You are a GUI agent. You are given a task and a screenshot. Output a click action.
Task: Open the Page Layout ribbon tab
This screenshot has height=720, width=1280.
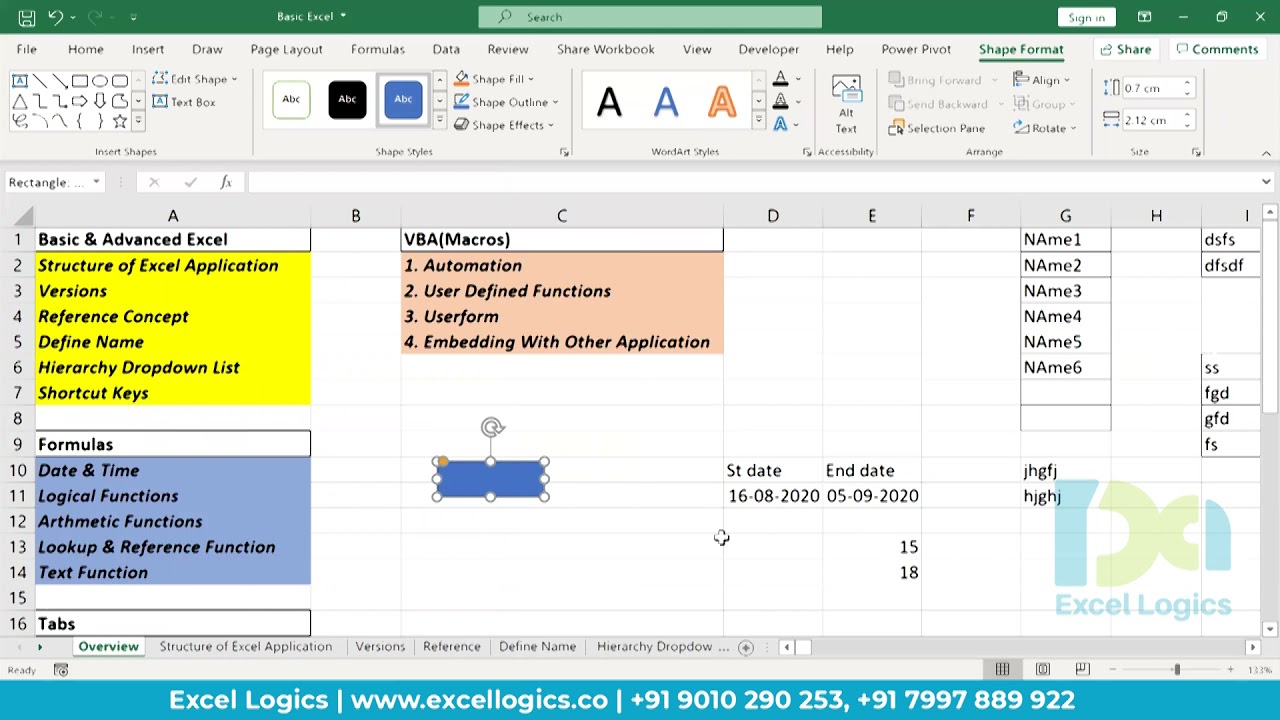tap(286, 49)
